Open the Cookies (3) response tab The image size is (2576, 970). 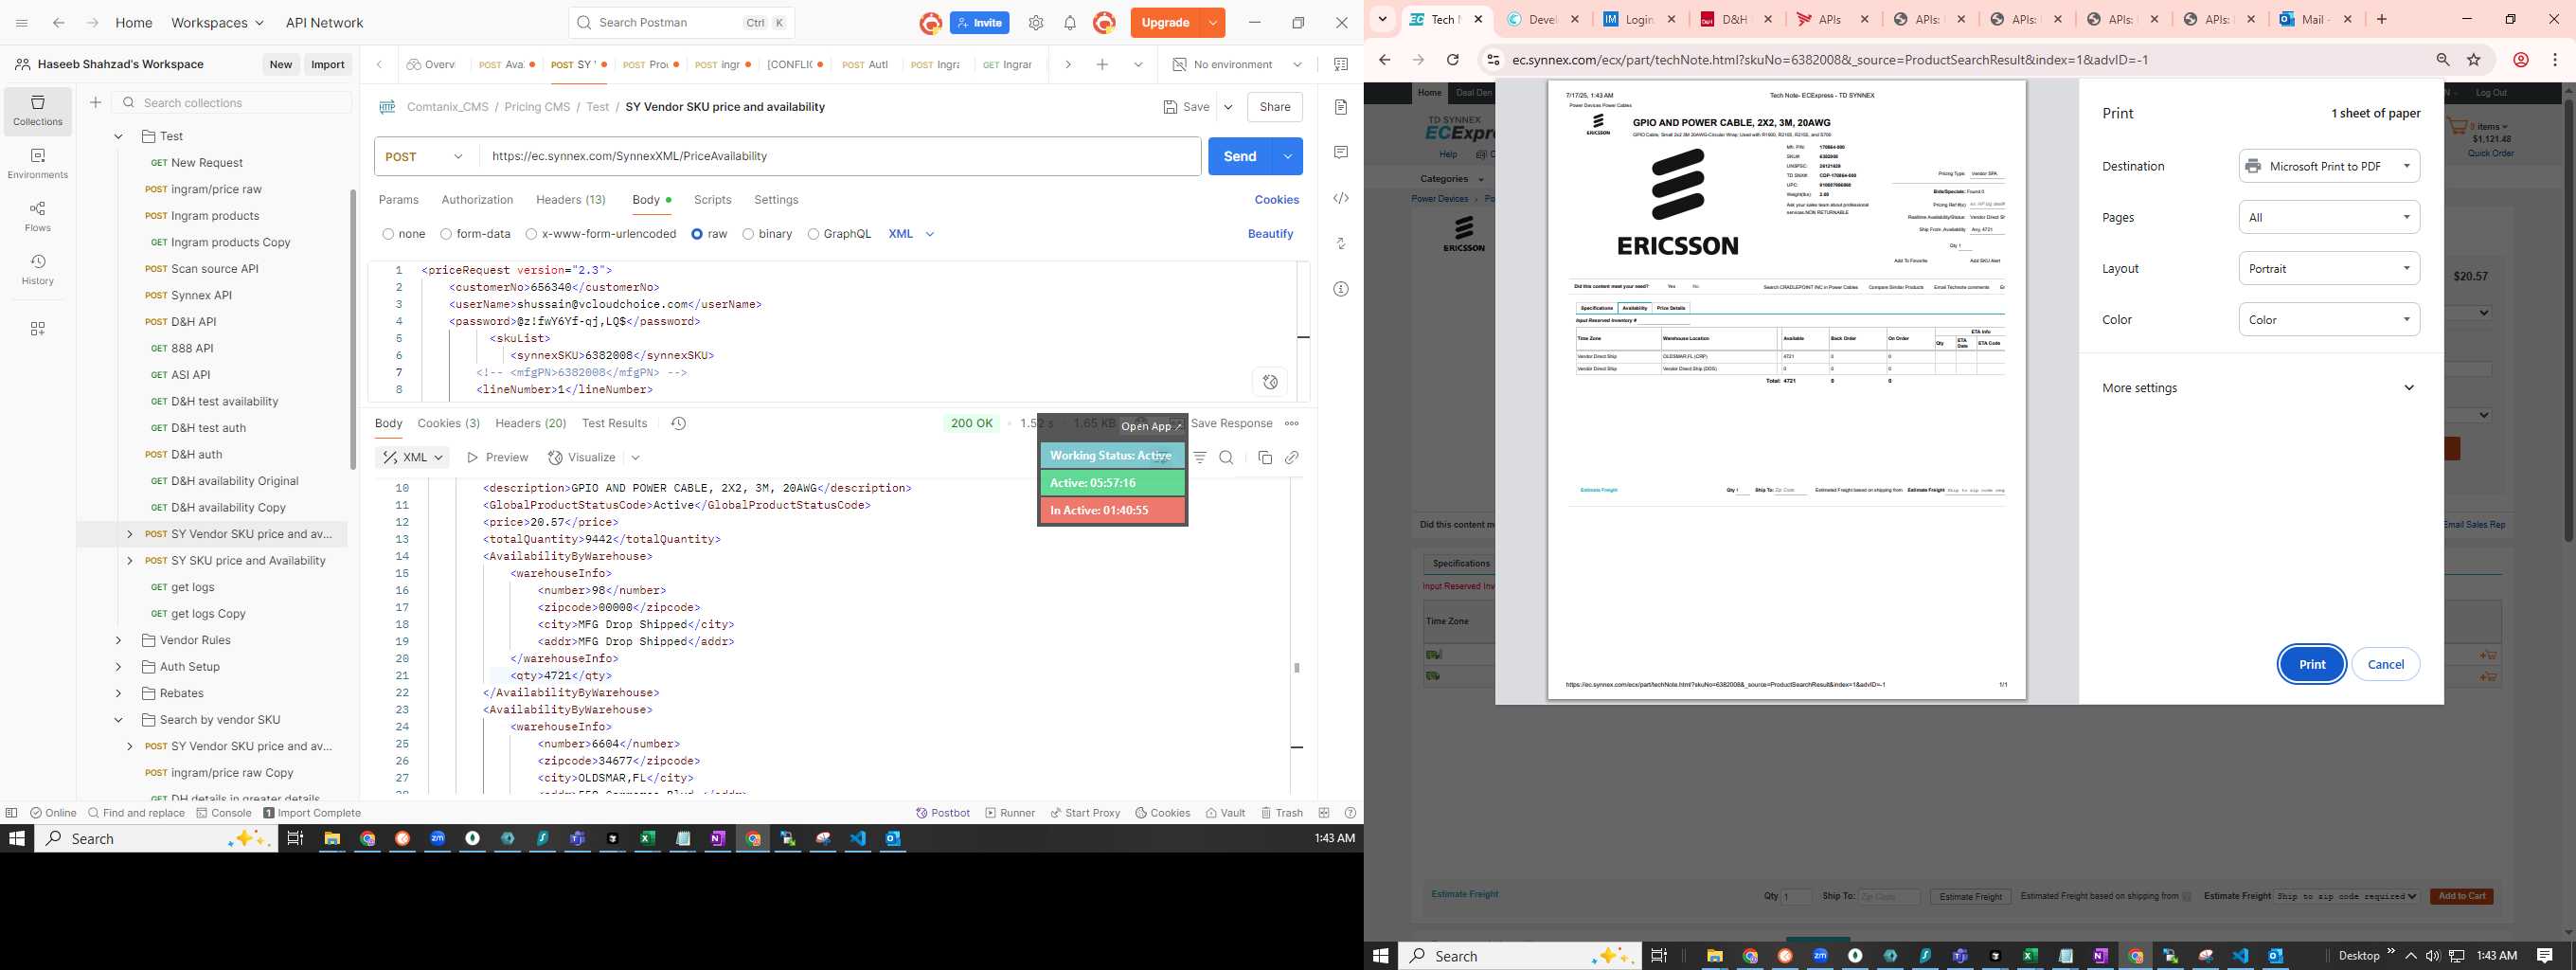click(449, 423)
